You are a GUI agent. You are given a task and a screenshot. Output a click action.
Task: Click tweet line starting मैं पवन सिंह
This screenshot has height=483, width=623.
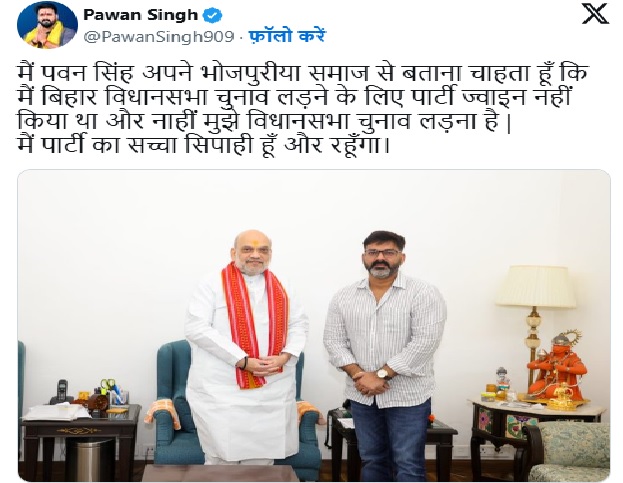303,73
